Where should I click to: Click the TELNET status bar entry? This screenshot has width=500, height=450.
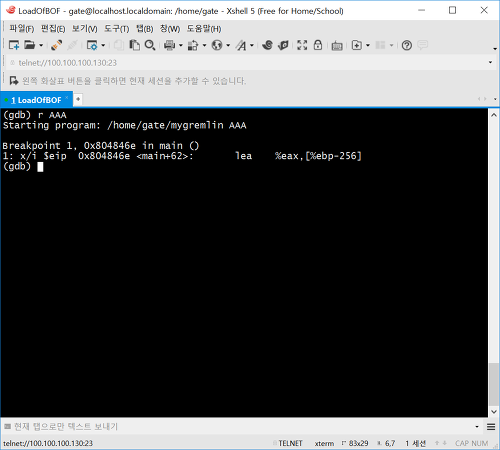tap(290, 443)
